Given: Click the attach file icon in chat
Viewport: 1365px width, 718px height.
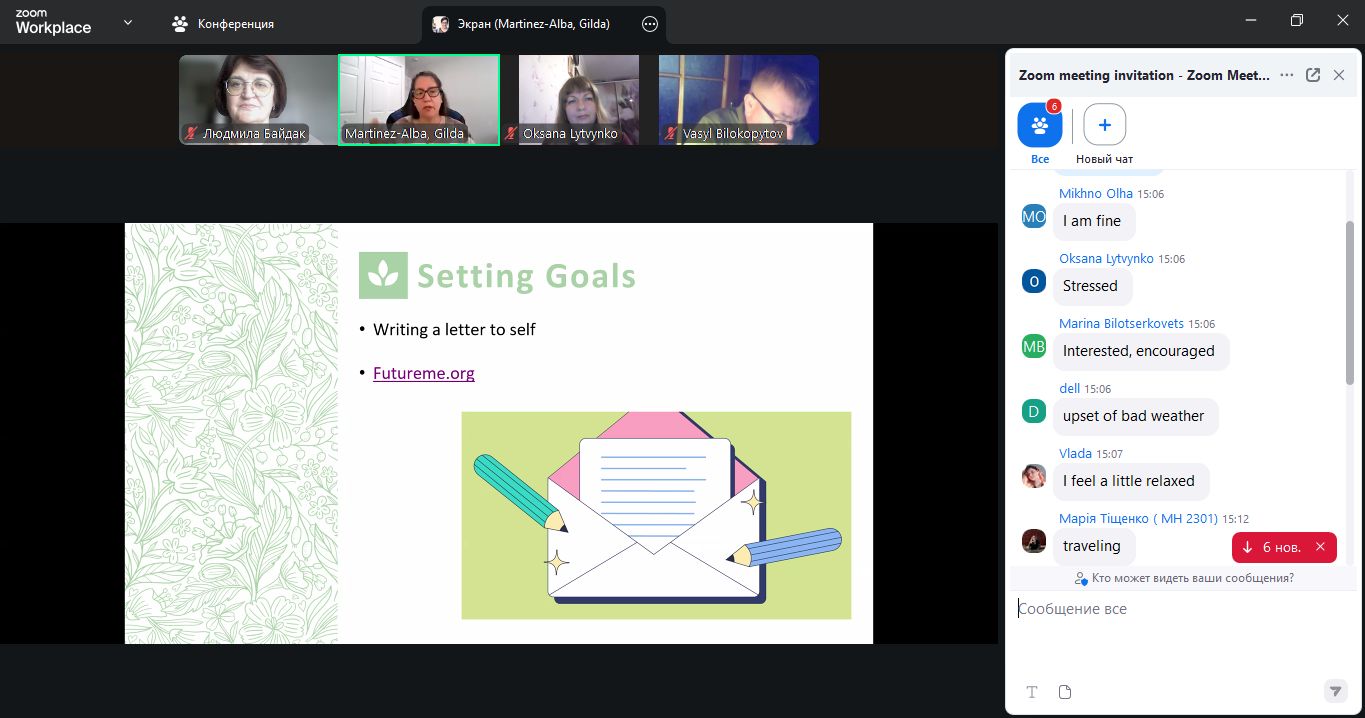Looking at the screenshot, I should point(1065,692).
